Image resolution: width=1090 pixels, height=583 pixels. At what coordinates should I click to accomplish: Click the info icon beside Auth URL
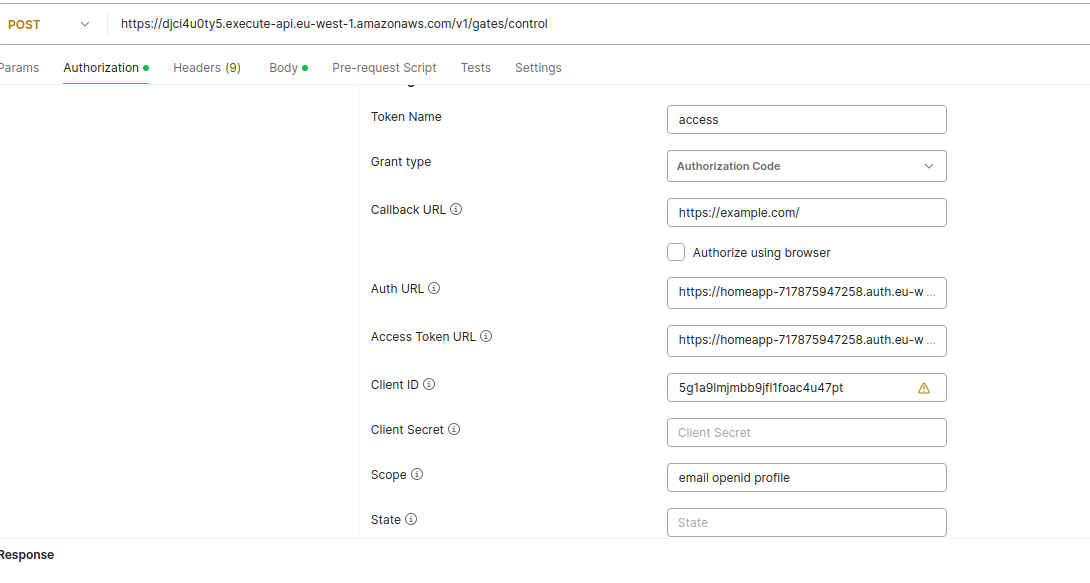434,289
